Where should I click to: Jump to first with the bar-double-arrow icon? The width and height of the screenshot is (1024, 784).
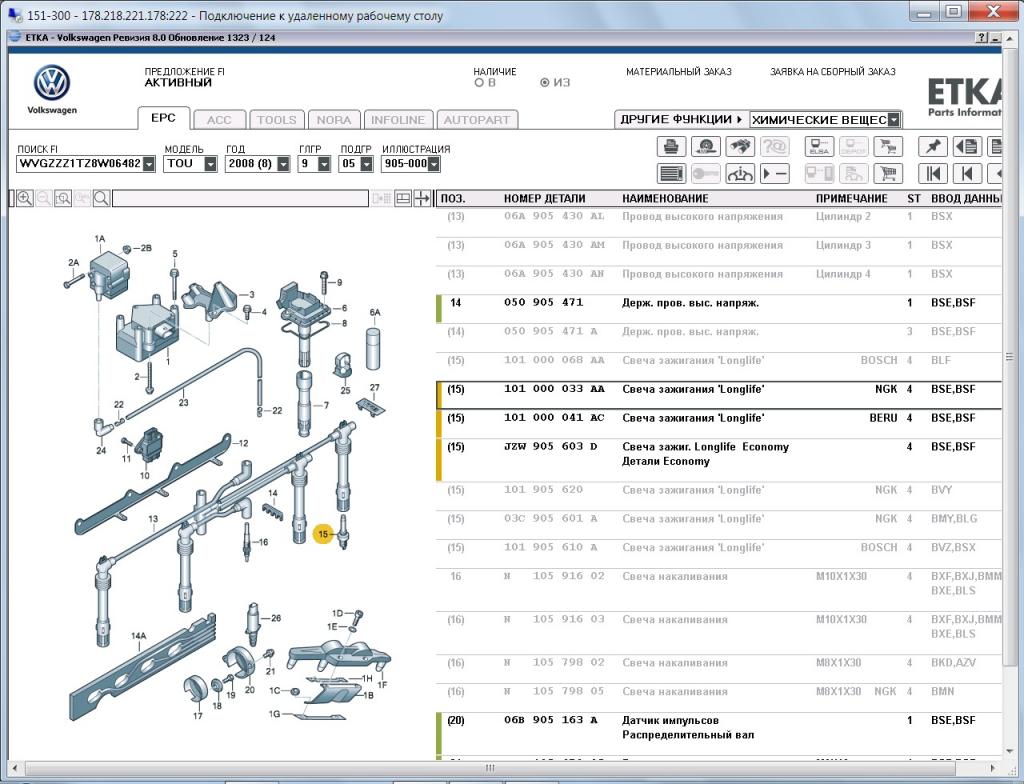coord(933,174)
